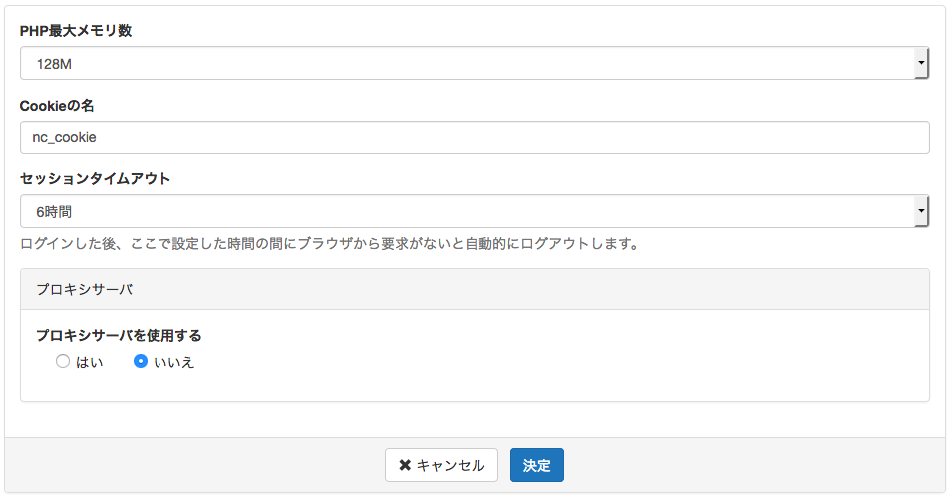Click the PHP最大メモリ数 field label
Viewport: 951px width, 497px height.
(x=76, y=31)
